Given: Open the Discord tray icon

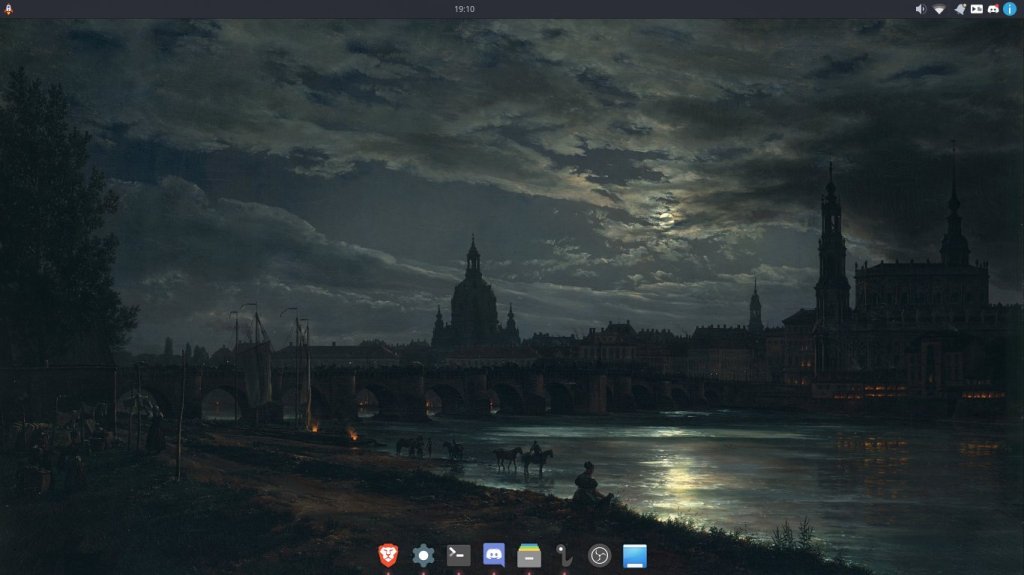Looking at the screenshot, I should click(x=993, y=9).
